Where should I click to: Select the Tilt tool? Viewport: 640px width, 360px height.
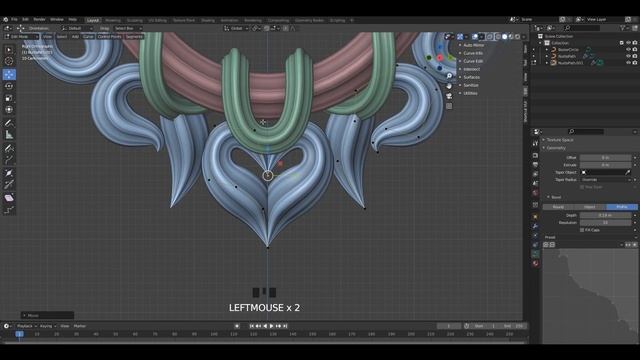(x=9, y=185)
